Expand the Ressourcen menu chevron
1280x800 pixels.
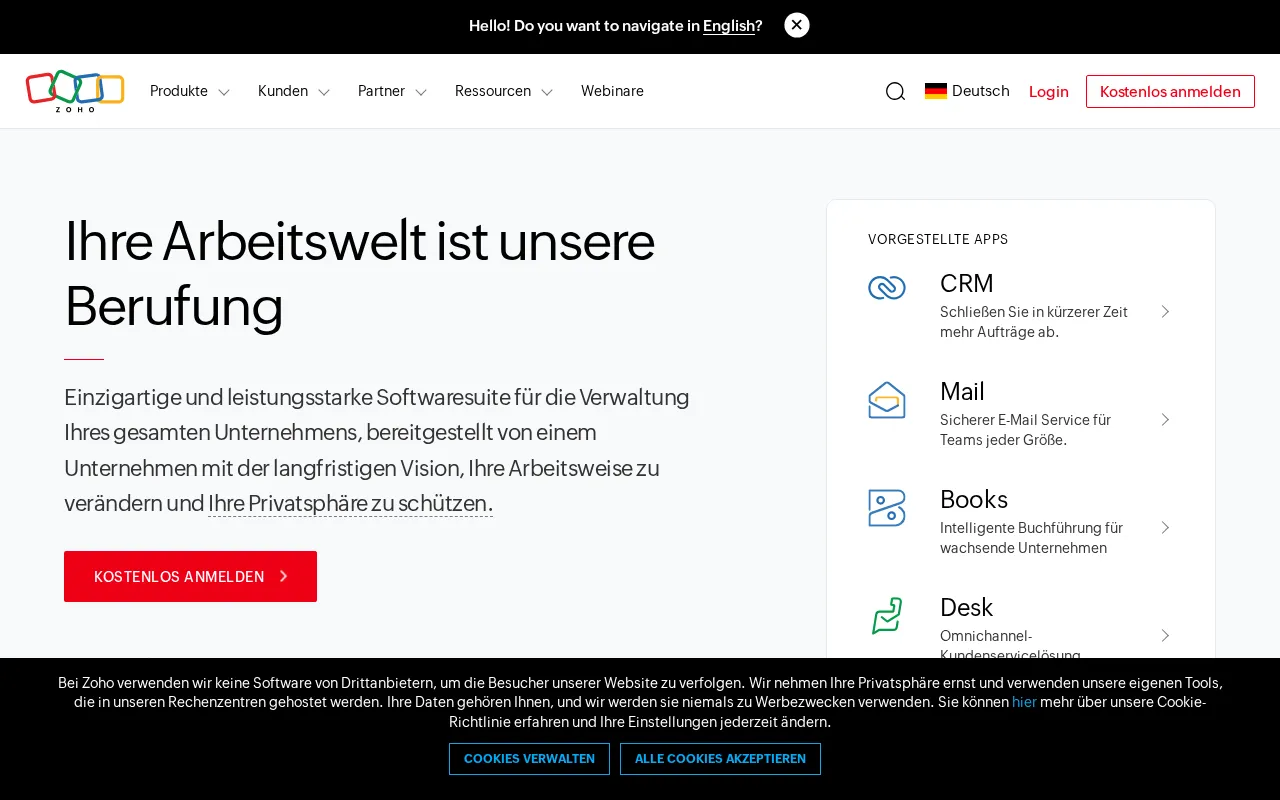pyautogui.click(x=547, y=92)
